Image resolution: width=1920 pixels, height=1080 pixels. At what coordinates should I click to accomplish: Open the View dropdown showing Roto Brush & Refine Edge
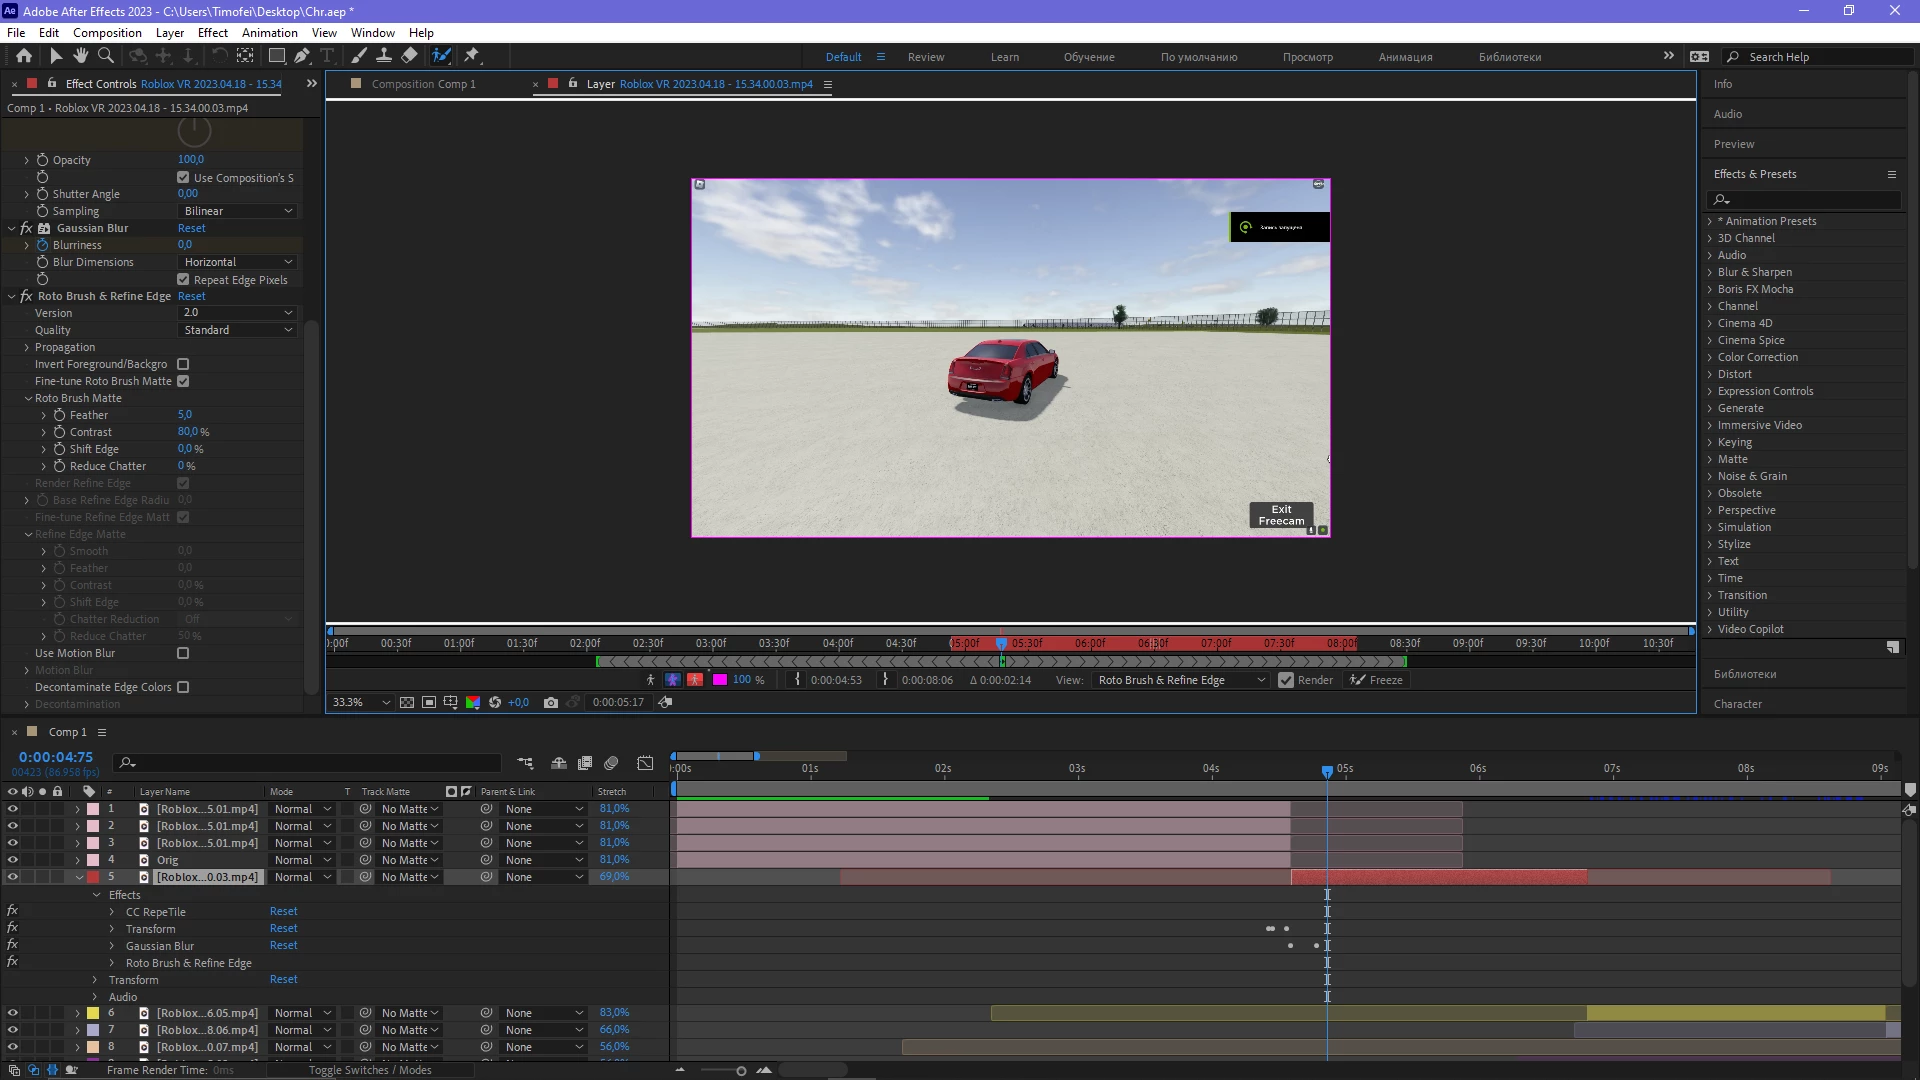[x=1181, y=681]
